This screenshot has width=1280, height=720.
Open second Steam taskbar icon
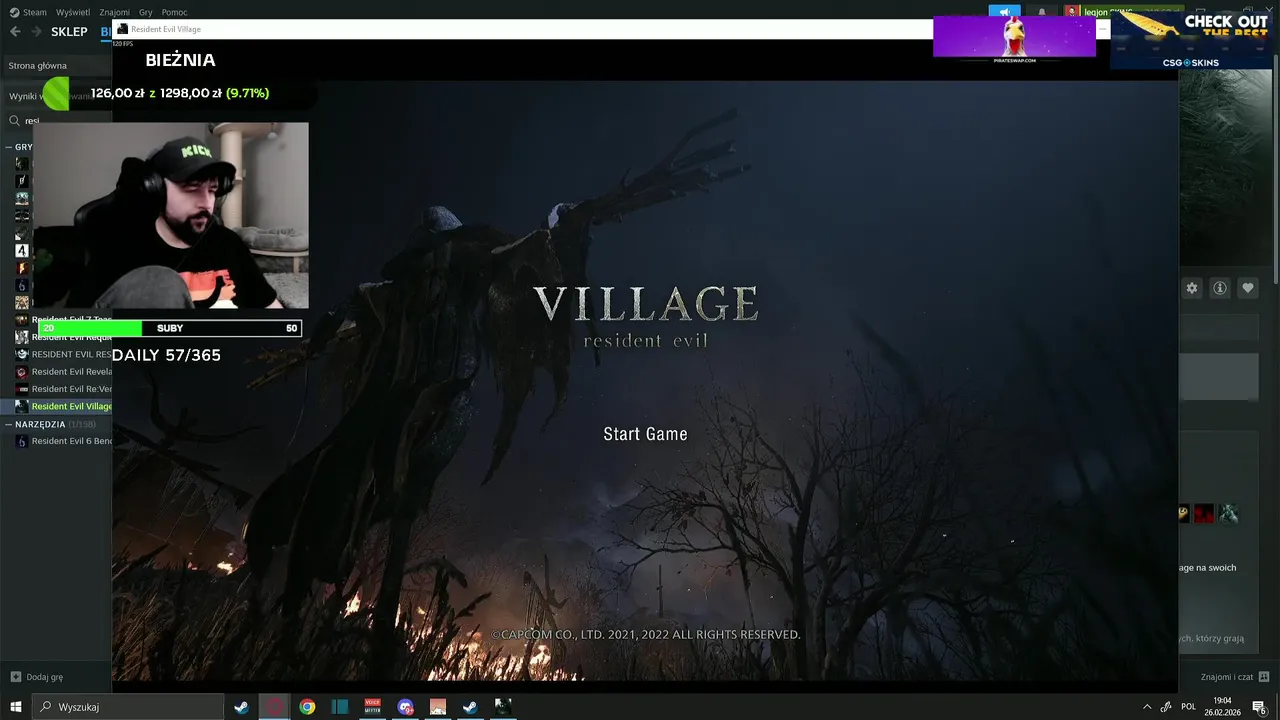tap(470, 707)
